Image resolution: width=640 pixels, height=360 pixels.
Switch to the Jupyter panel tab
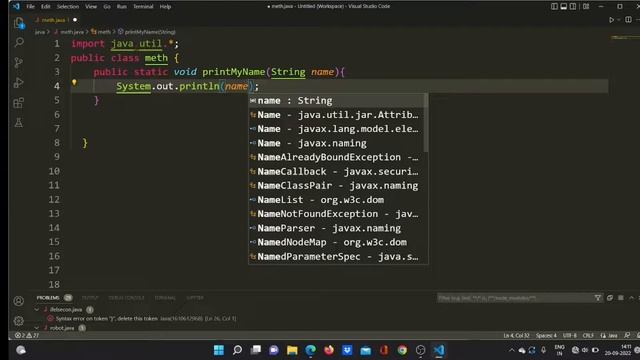pyautogui.click(x=195, y=298)
